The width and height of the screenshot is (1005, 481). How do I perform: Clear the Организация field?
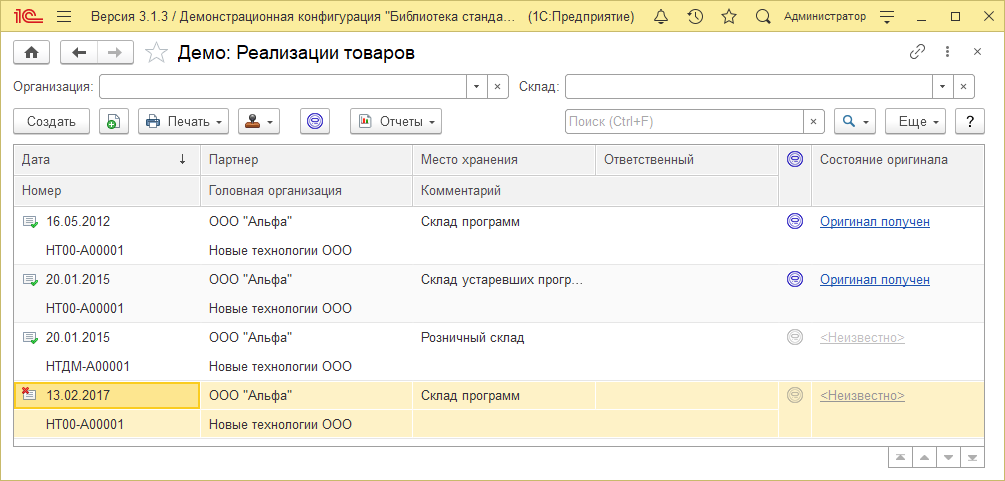pyautogui.click(x=497, y=87)
